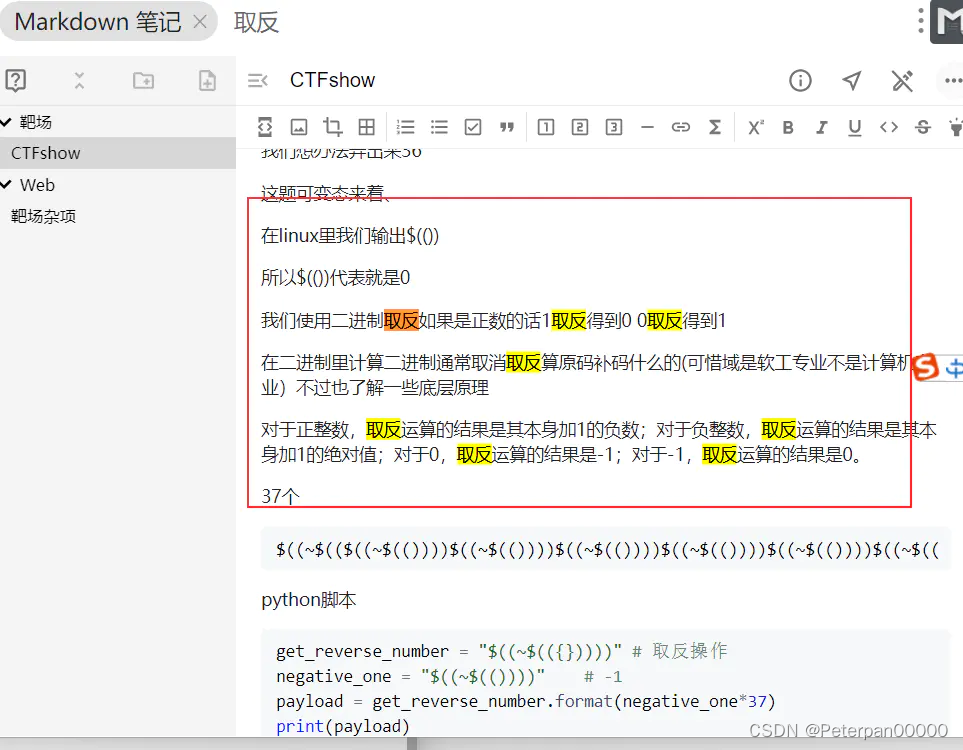Click the line "所以$(())代表就是0"
This screenshot has height=750, width=963.
(x=335, y=278)
